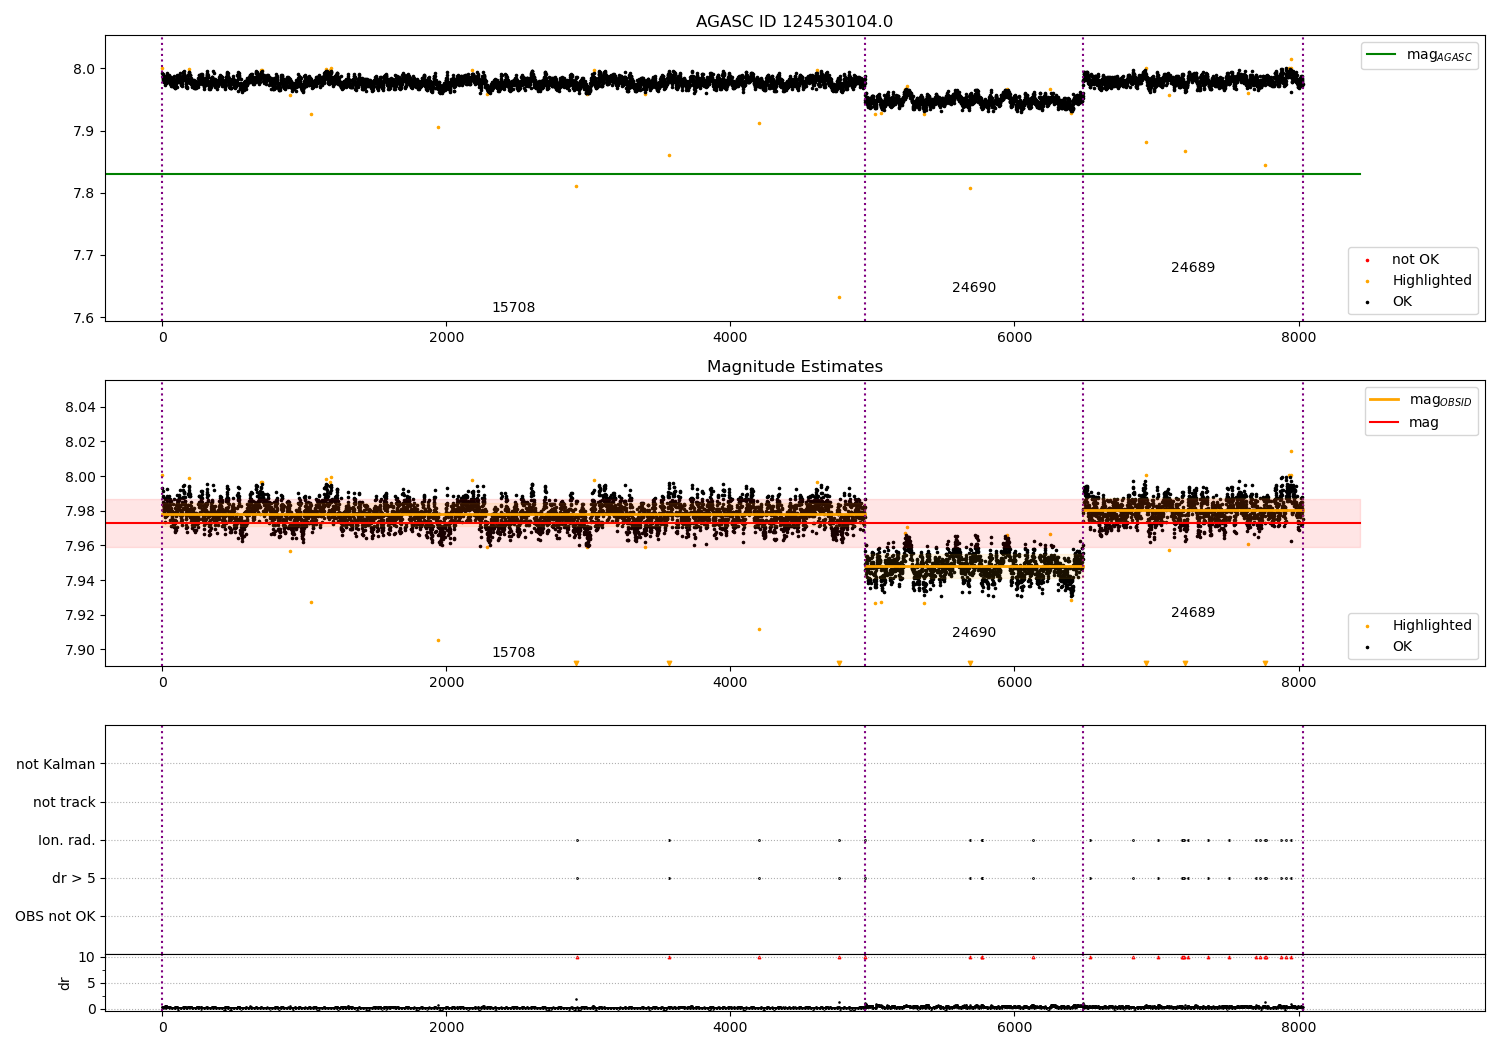Click the "dr > 5" axis label
1500x1050 pixels.
pyautogui.click(x=74, y=879)
